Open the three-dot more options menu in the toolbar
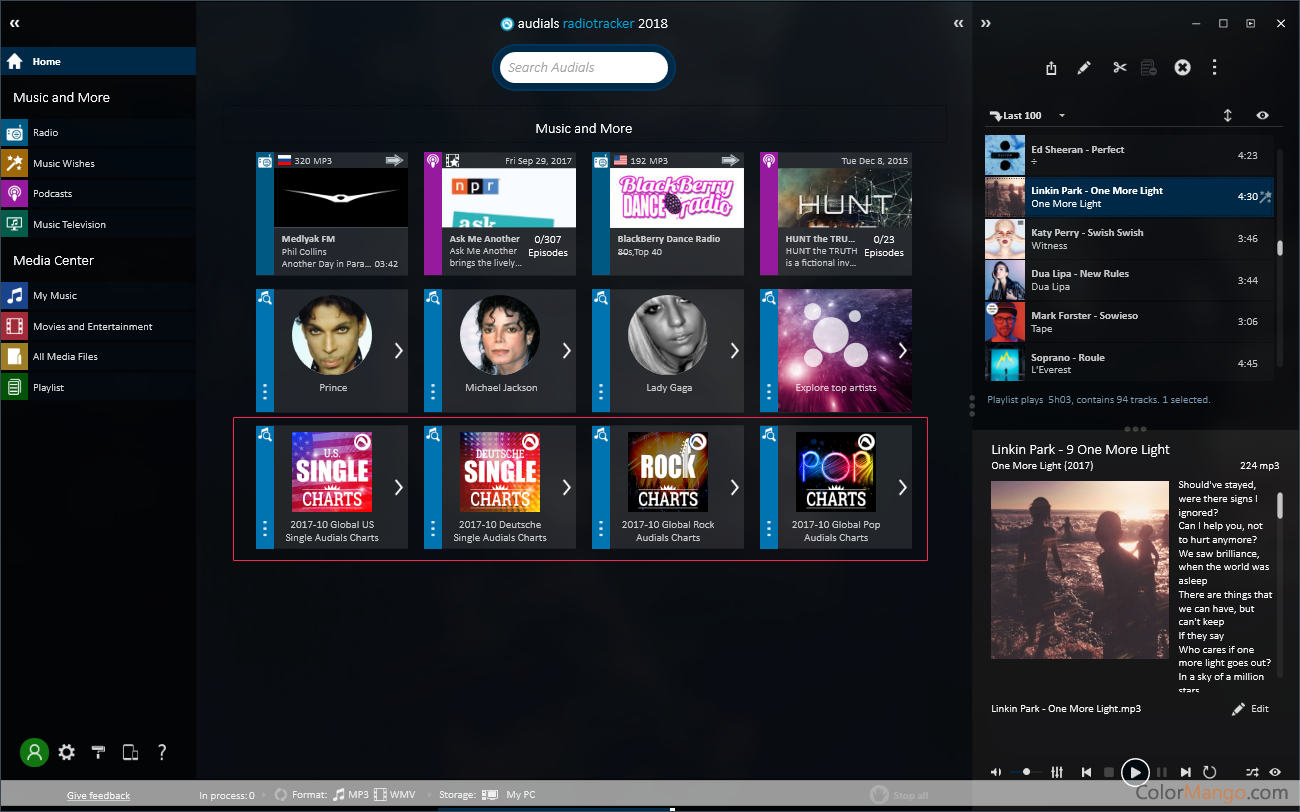 pos(1214,68)
